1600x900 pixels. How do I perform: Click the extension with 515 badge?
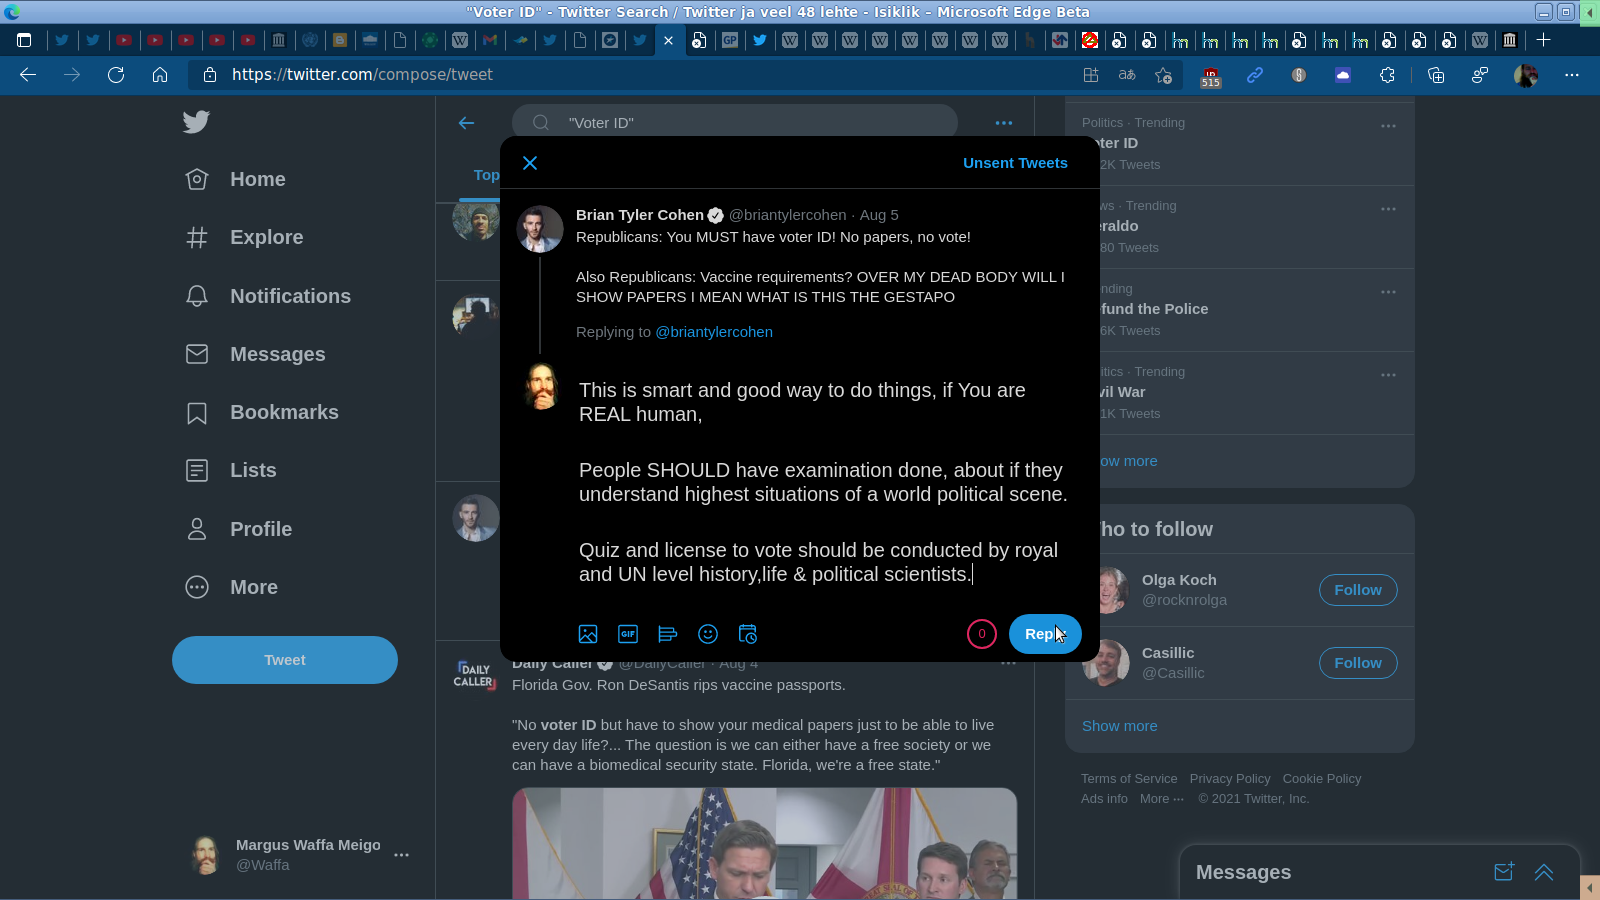point(1211,76)
